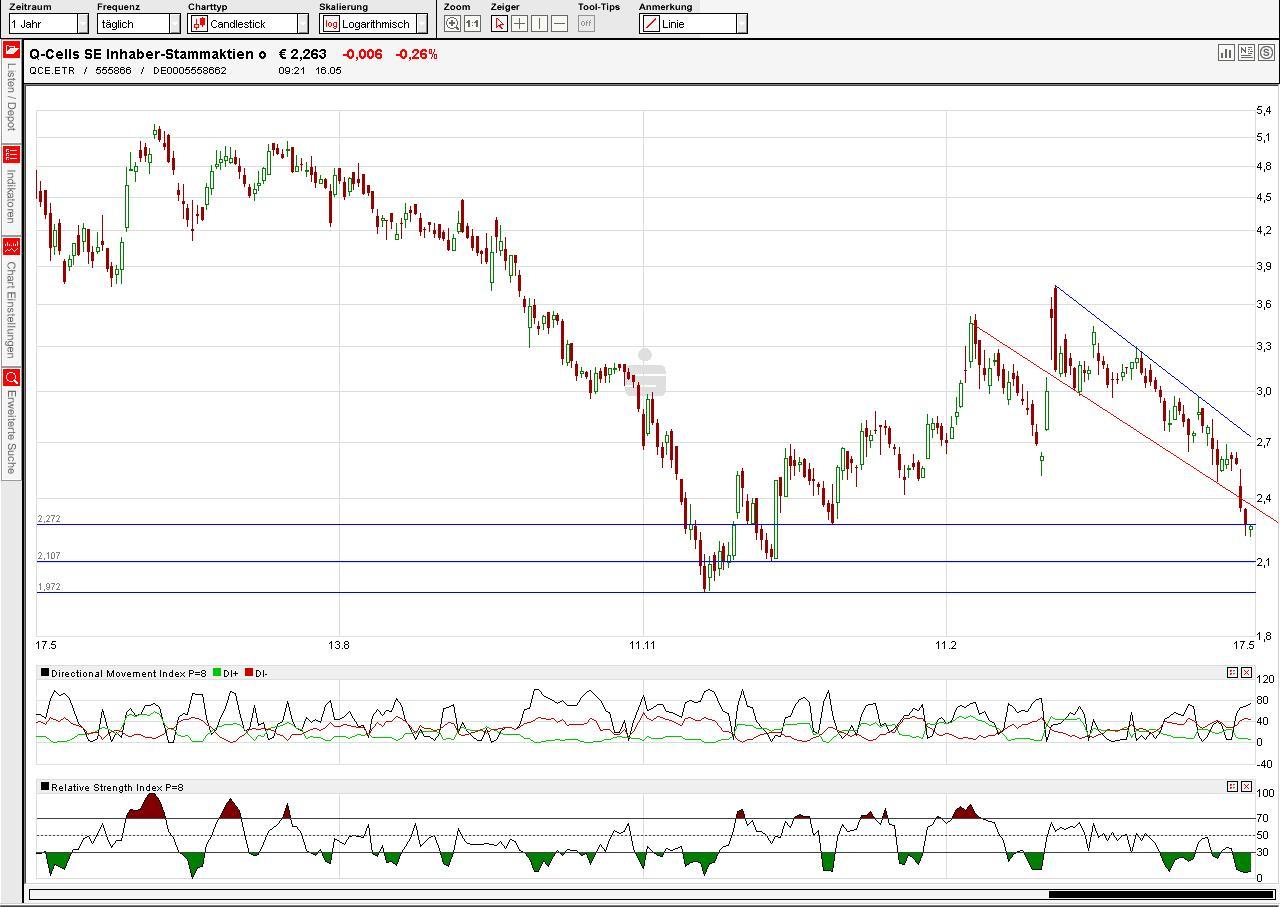This screenshot has width=1280, height=907.
Task: Open settings of Relative Strength Index panel
Action: click(x=1232, y=787)
